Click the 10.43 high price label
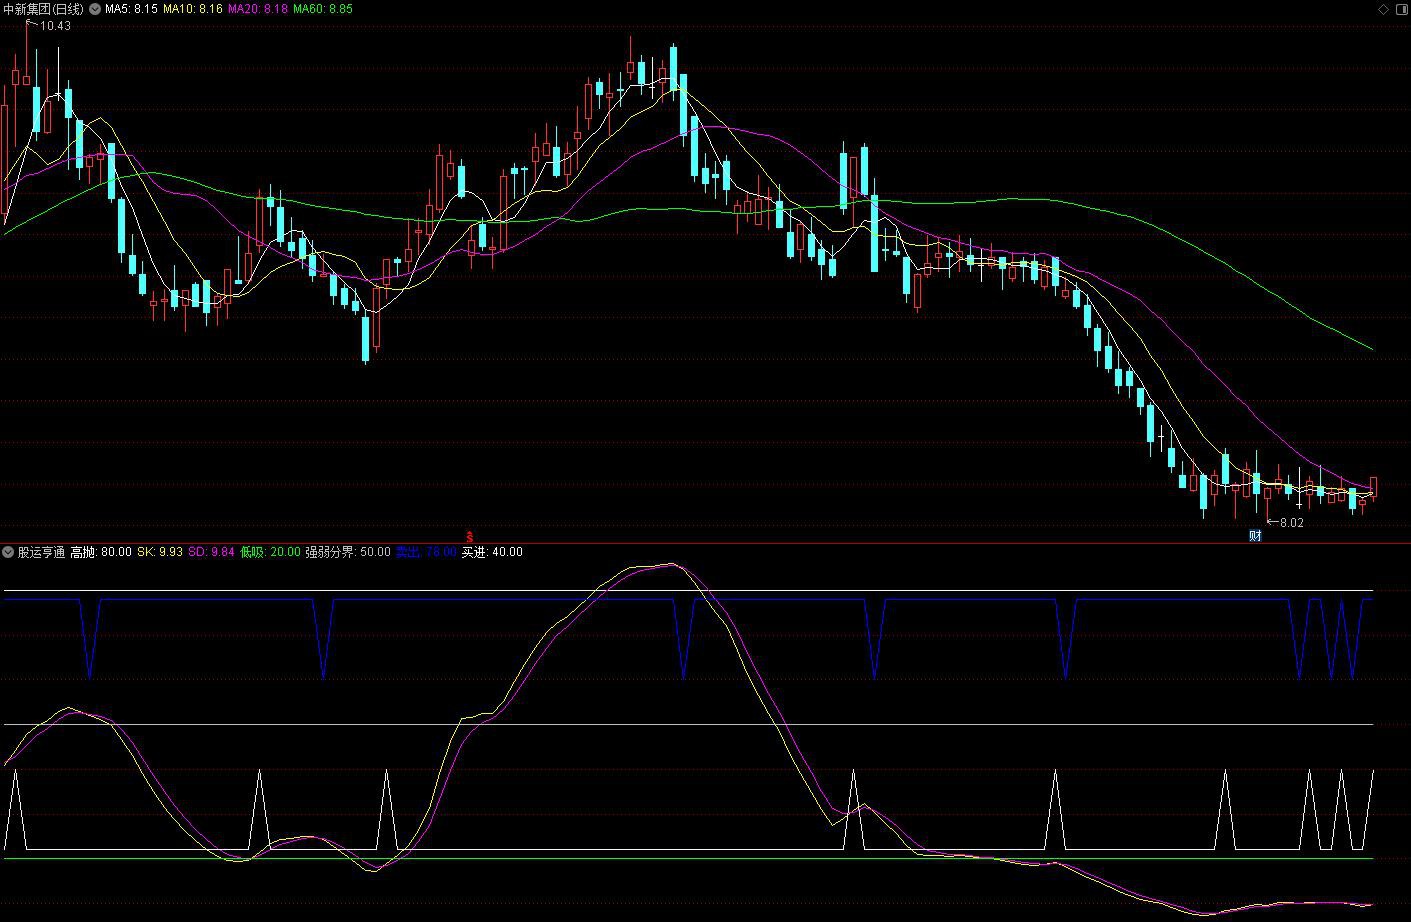The width and height of the screenshot is (1411, 922). point(55,26)
